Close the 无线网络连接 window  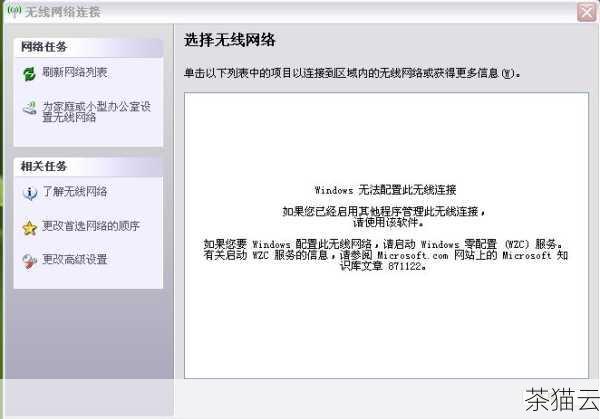tap(586, 12)
